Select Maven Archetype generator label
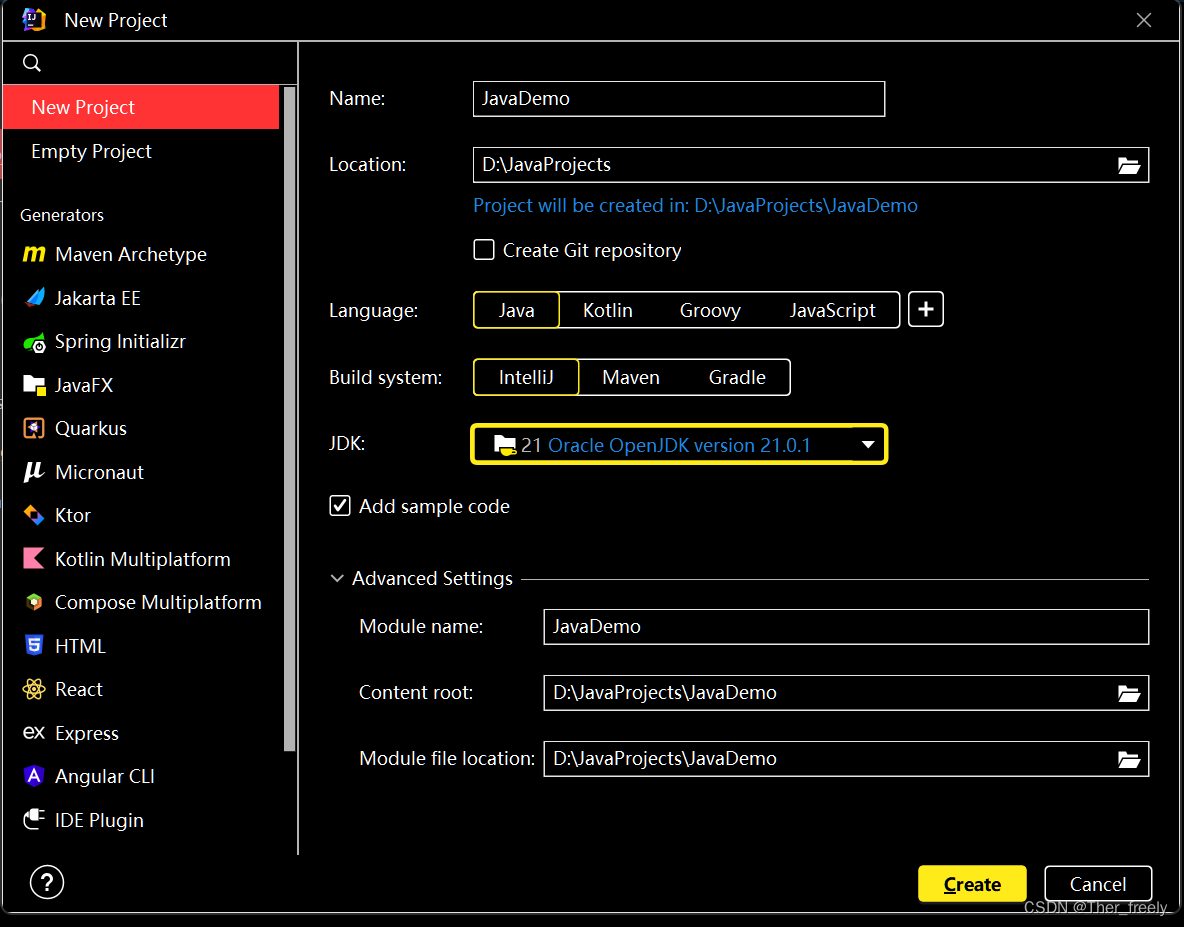The image size is (1184, 927). 131,254
